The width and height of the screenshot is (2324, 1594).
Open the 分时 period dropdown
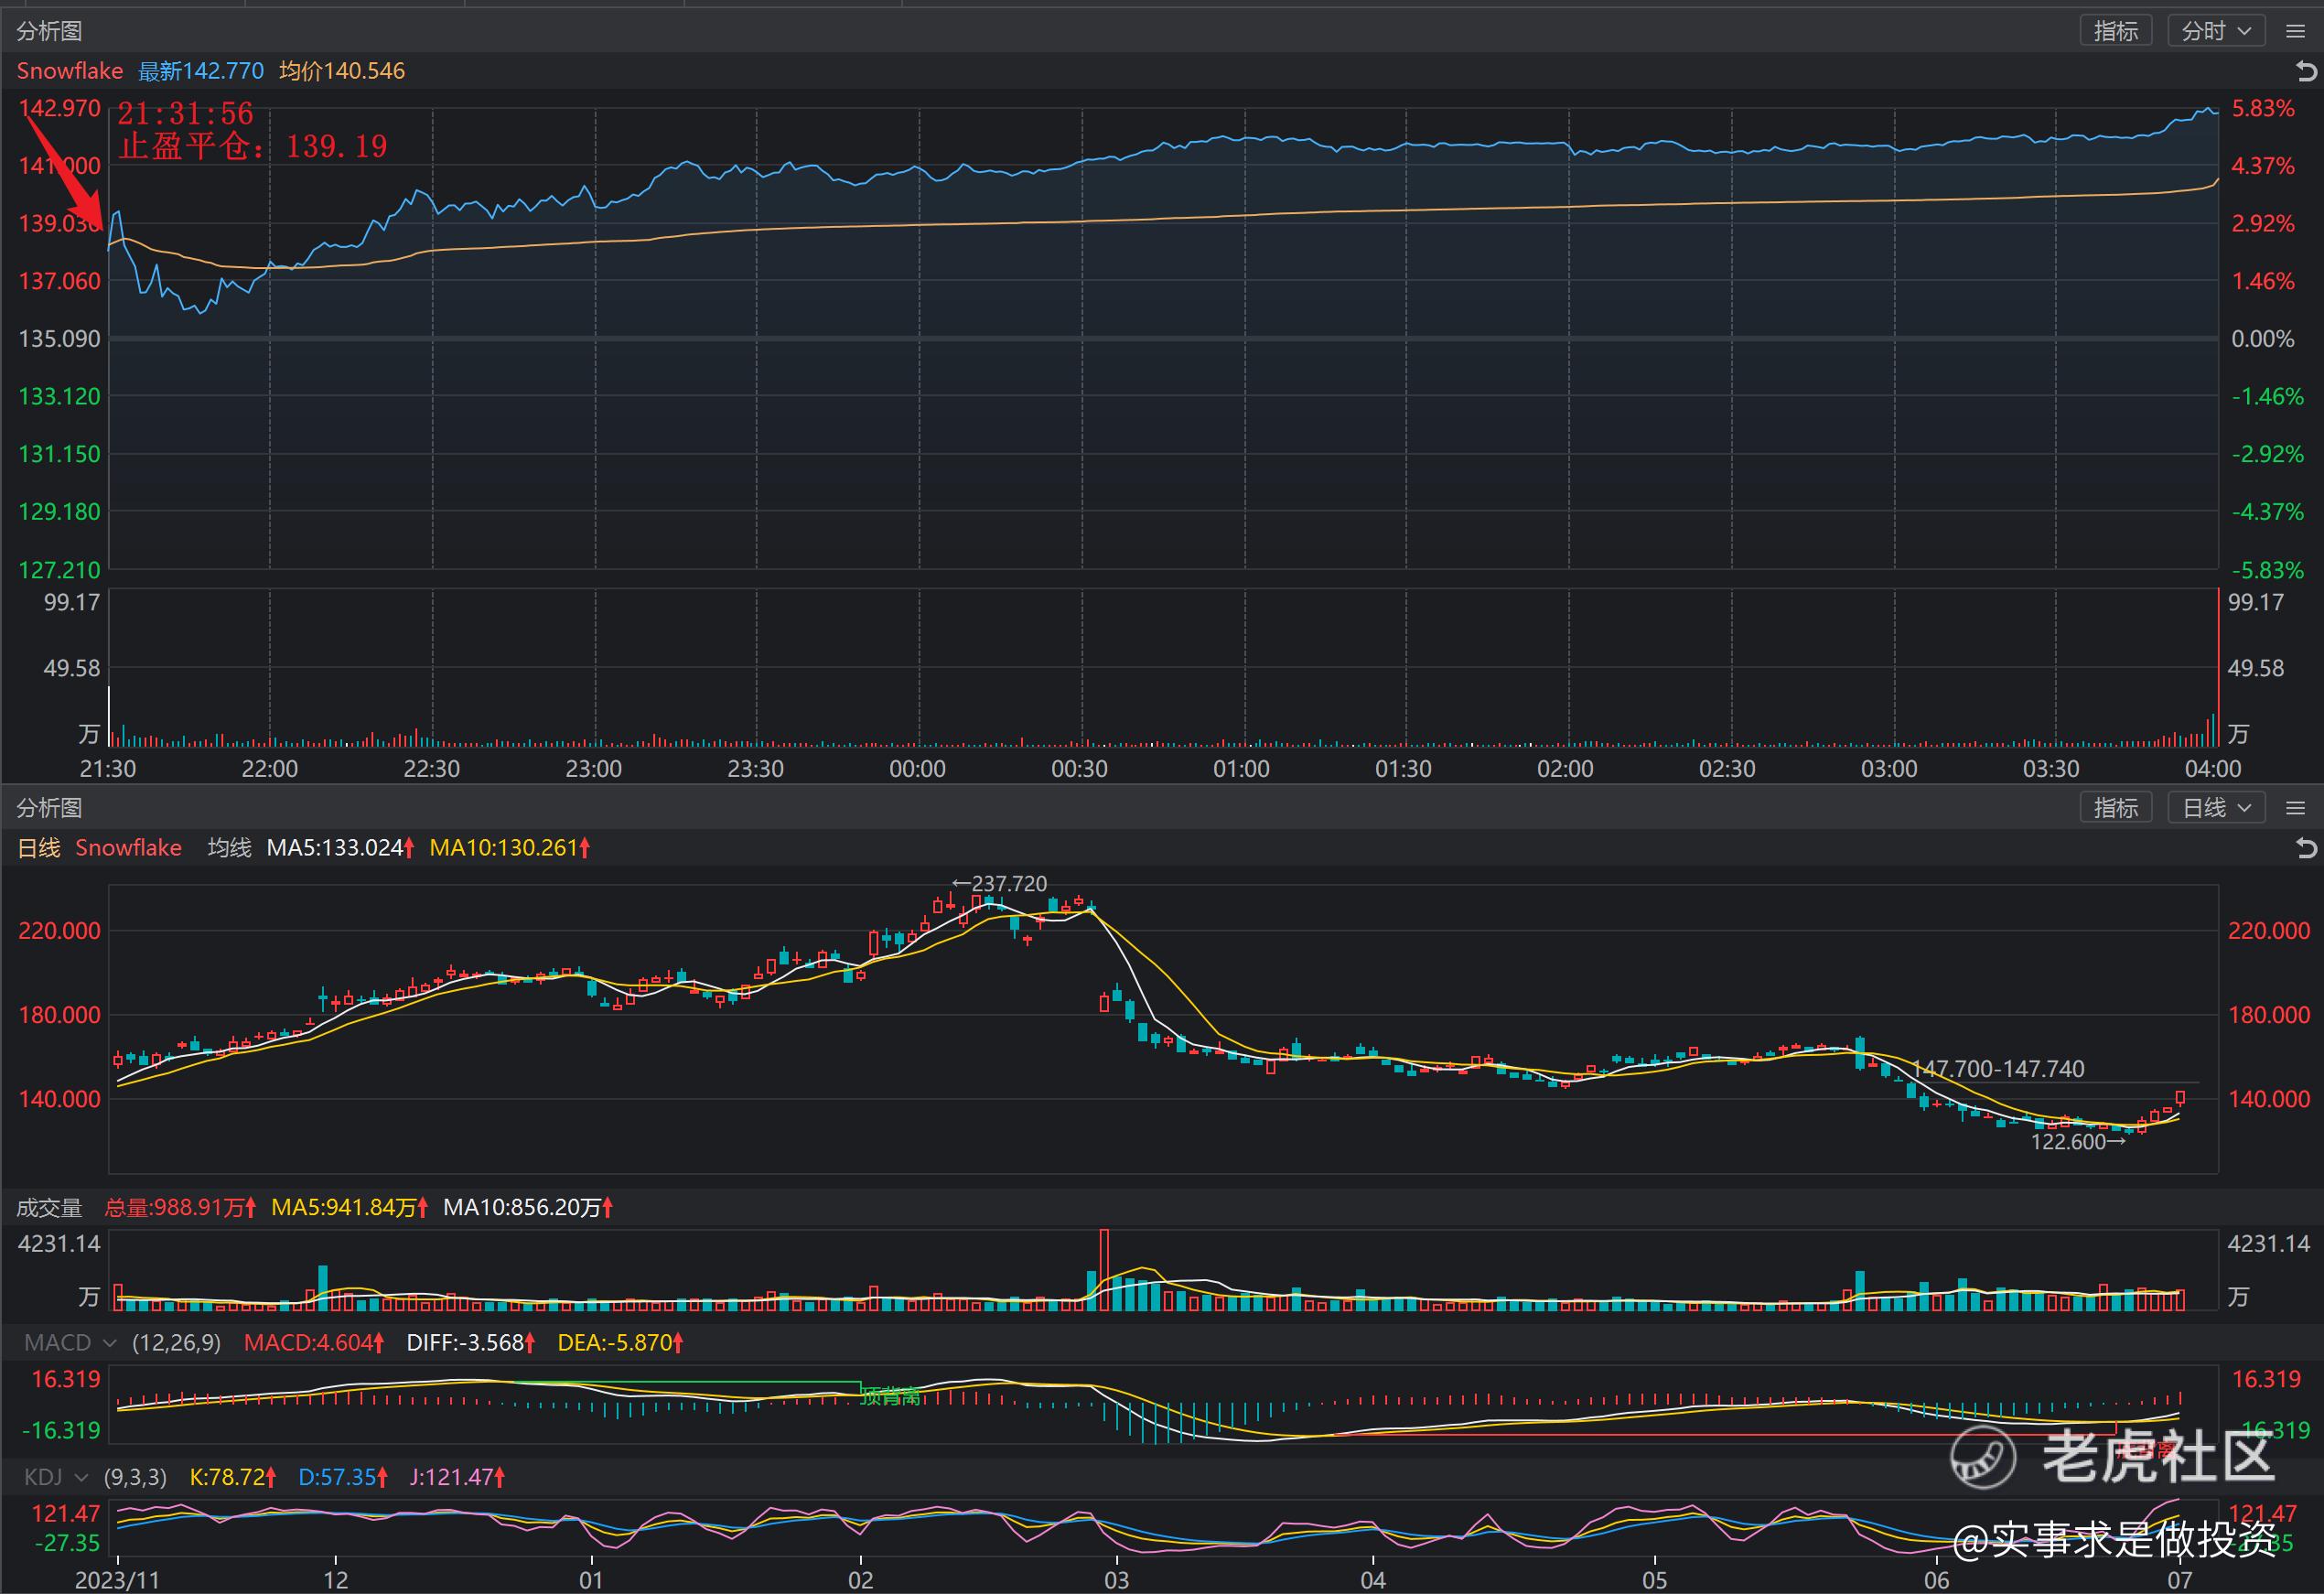tap(2216, 31)
